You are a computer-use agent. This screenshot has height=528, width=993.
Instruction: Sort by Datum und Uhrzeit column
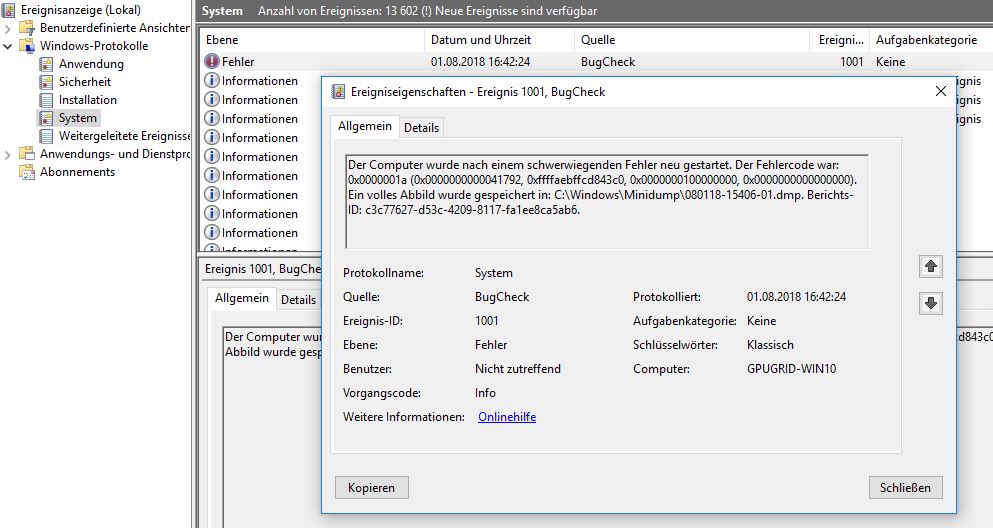pos(499,40)
